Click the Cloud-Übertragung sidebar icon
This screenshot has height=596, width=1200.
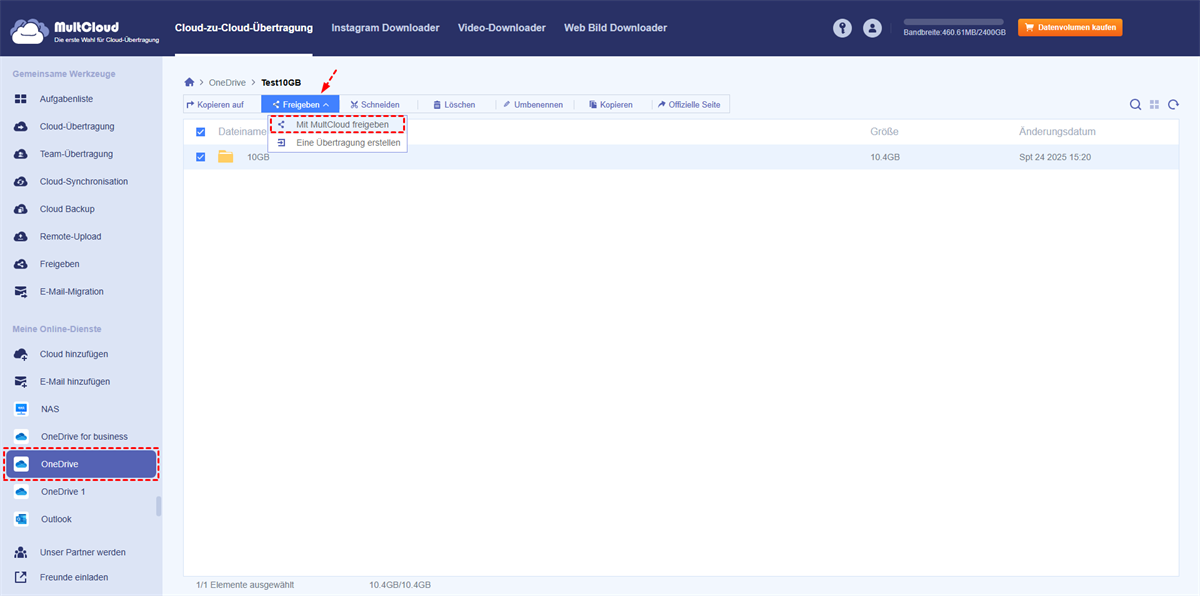[21, 127]
